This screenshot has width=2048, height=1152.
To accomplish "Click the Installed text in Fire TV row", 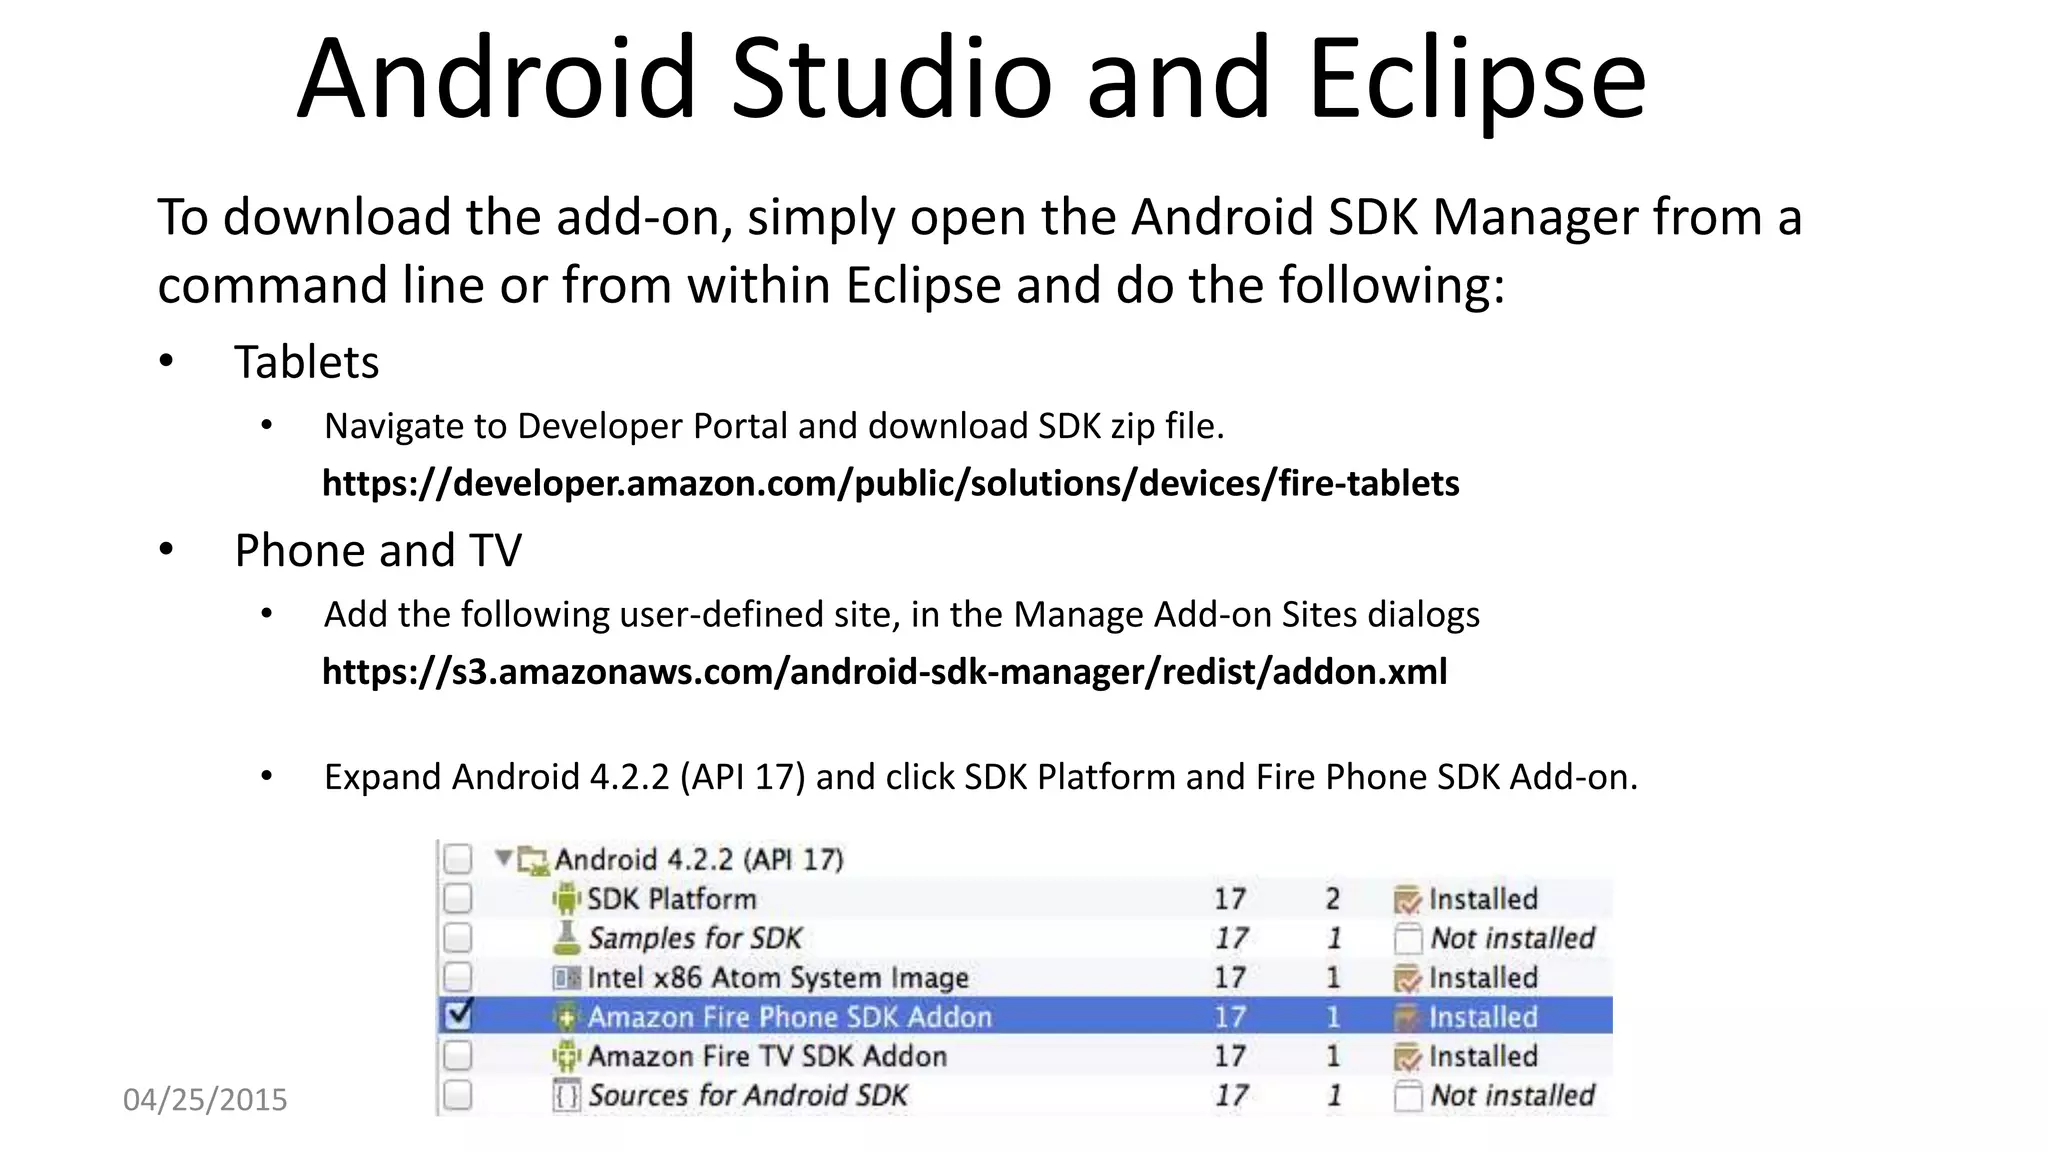I will coord(1483,1056).
